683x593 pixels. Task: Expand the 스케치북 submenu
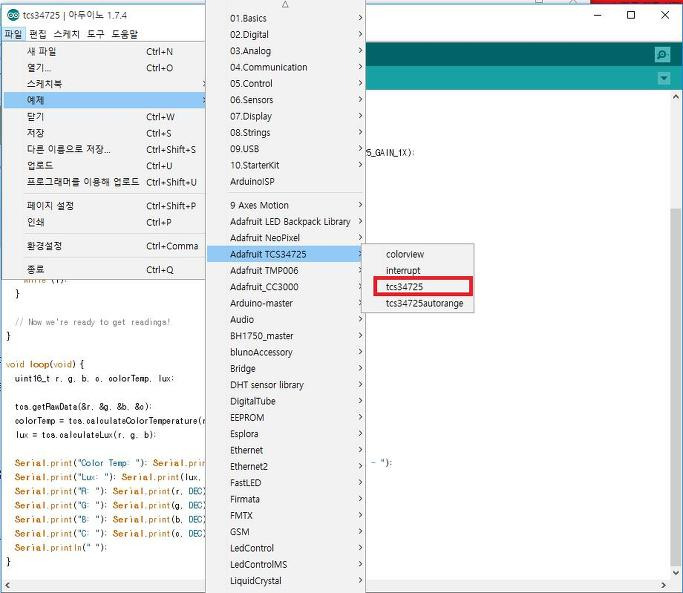pyautogui.click(x=105, y=84)
